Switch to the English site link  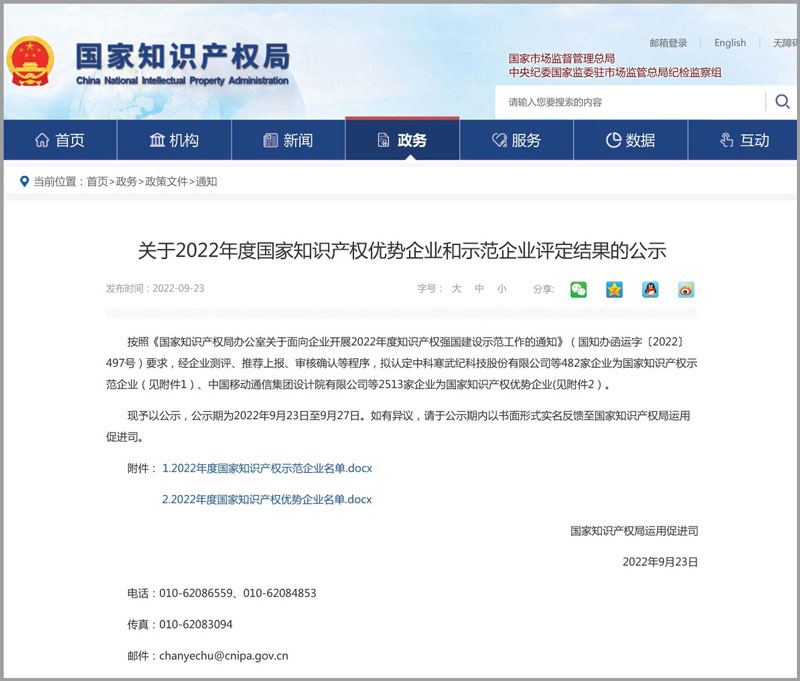[x=730, y=43]
